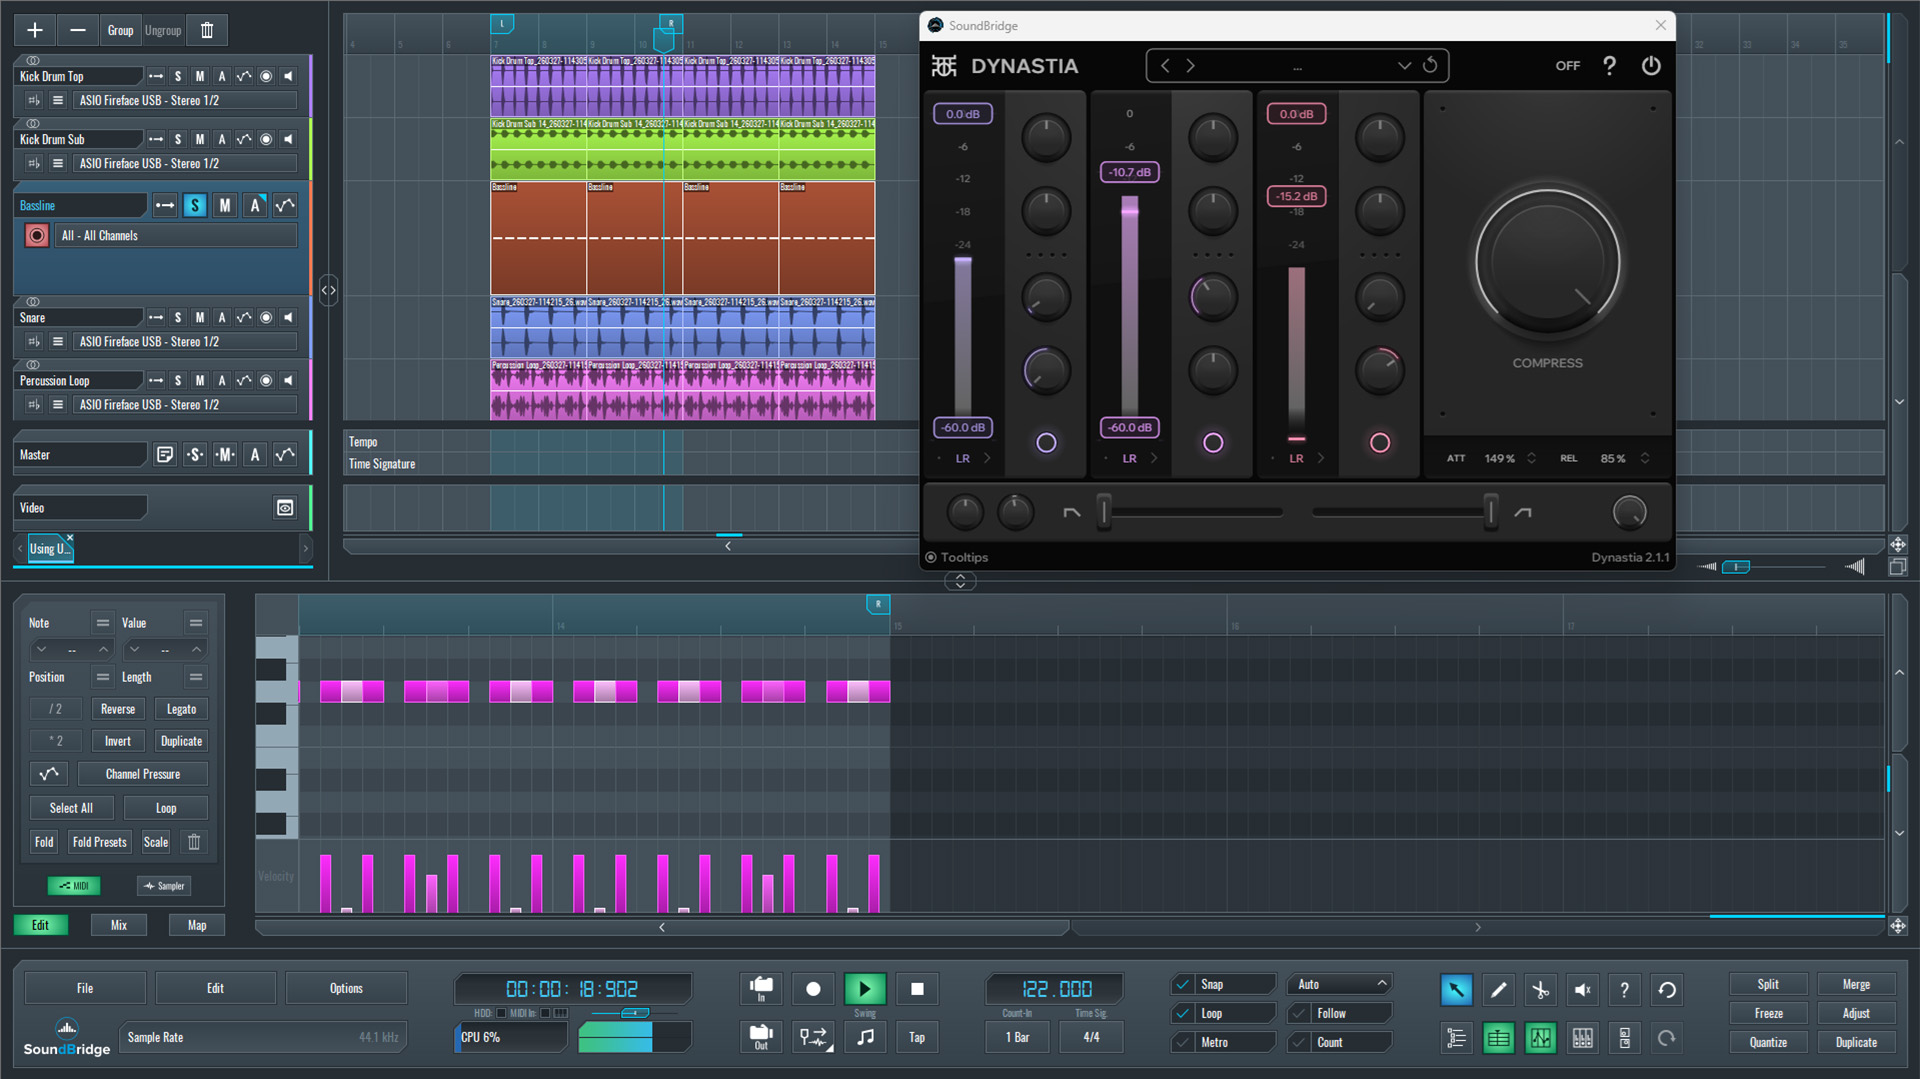Mute the Percussion Loop track

click(200, 380)
